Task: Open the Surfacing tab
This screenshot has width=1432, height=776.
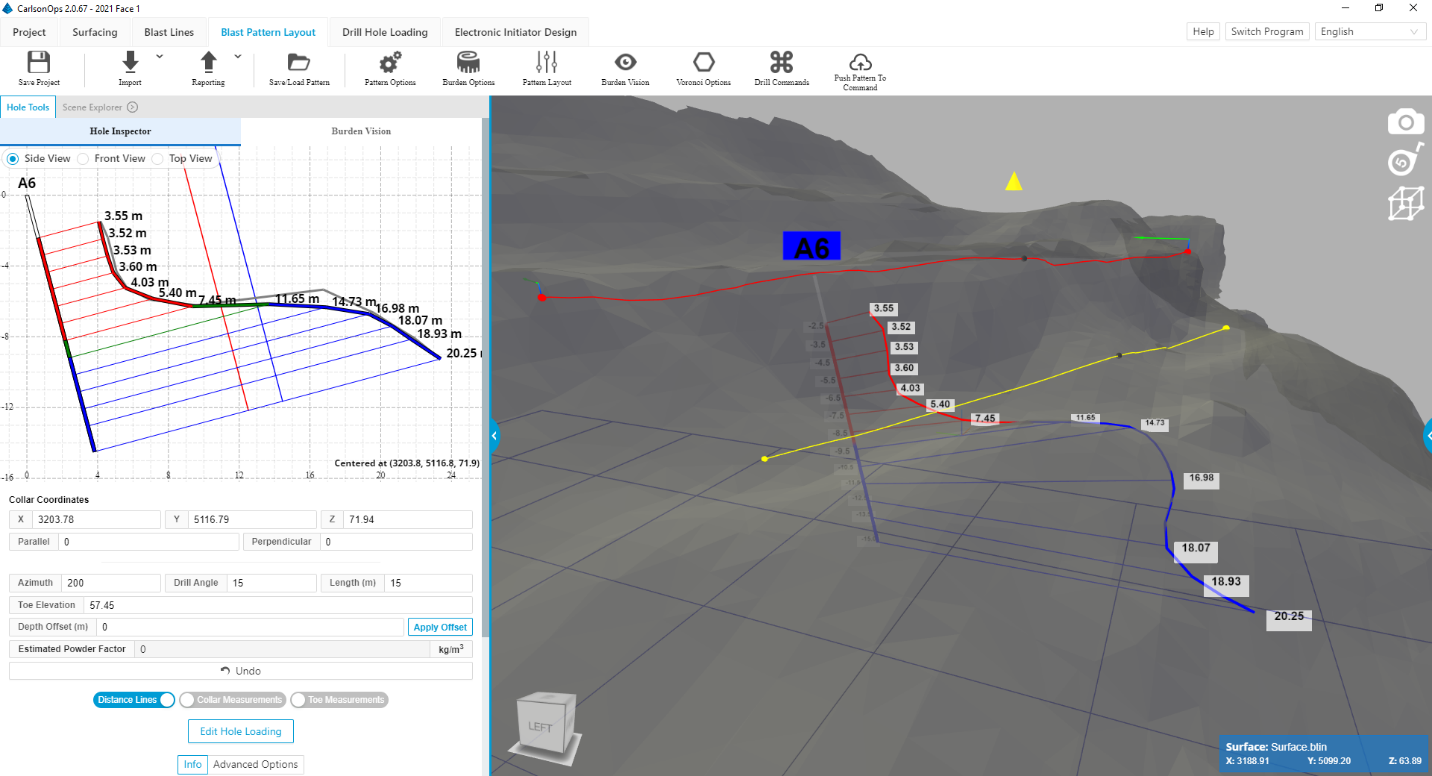Action: 95,32
